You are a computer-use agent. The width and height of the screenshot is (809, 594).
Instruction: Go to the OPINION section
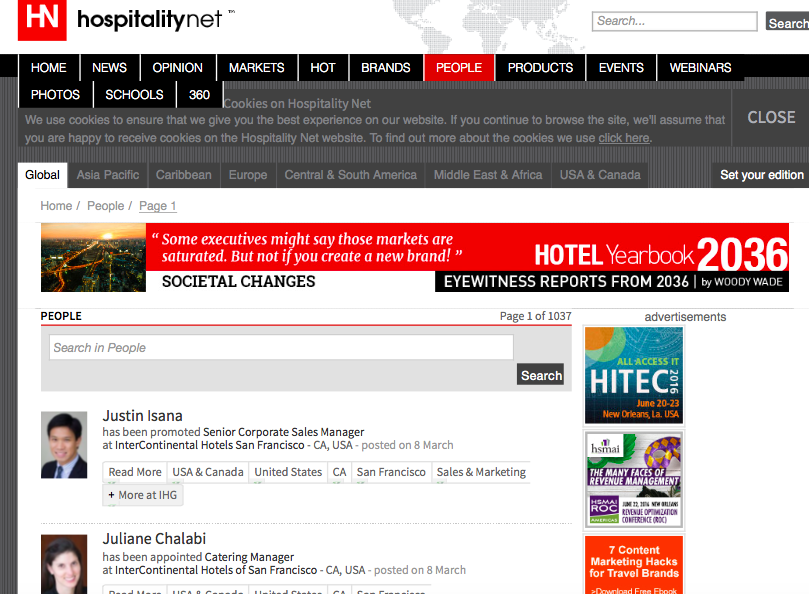[177, 68]
